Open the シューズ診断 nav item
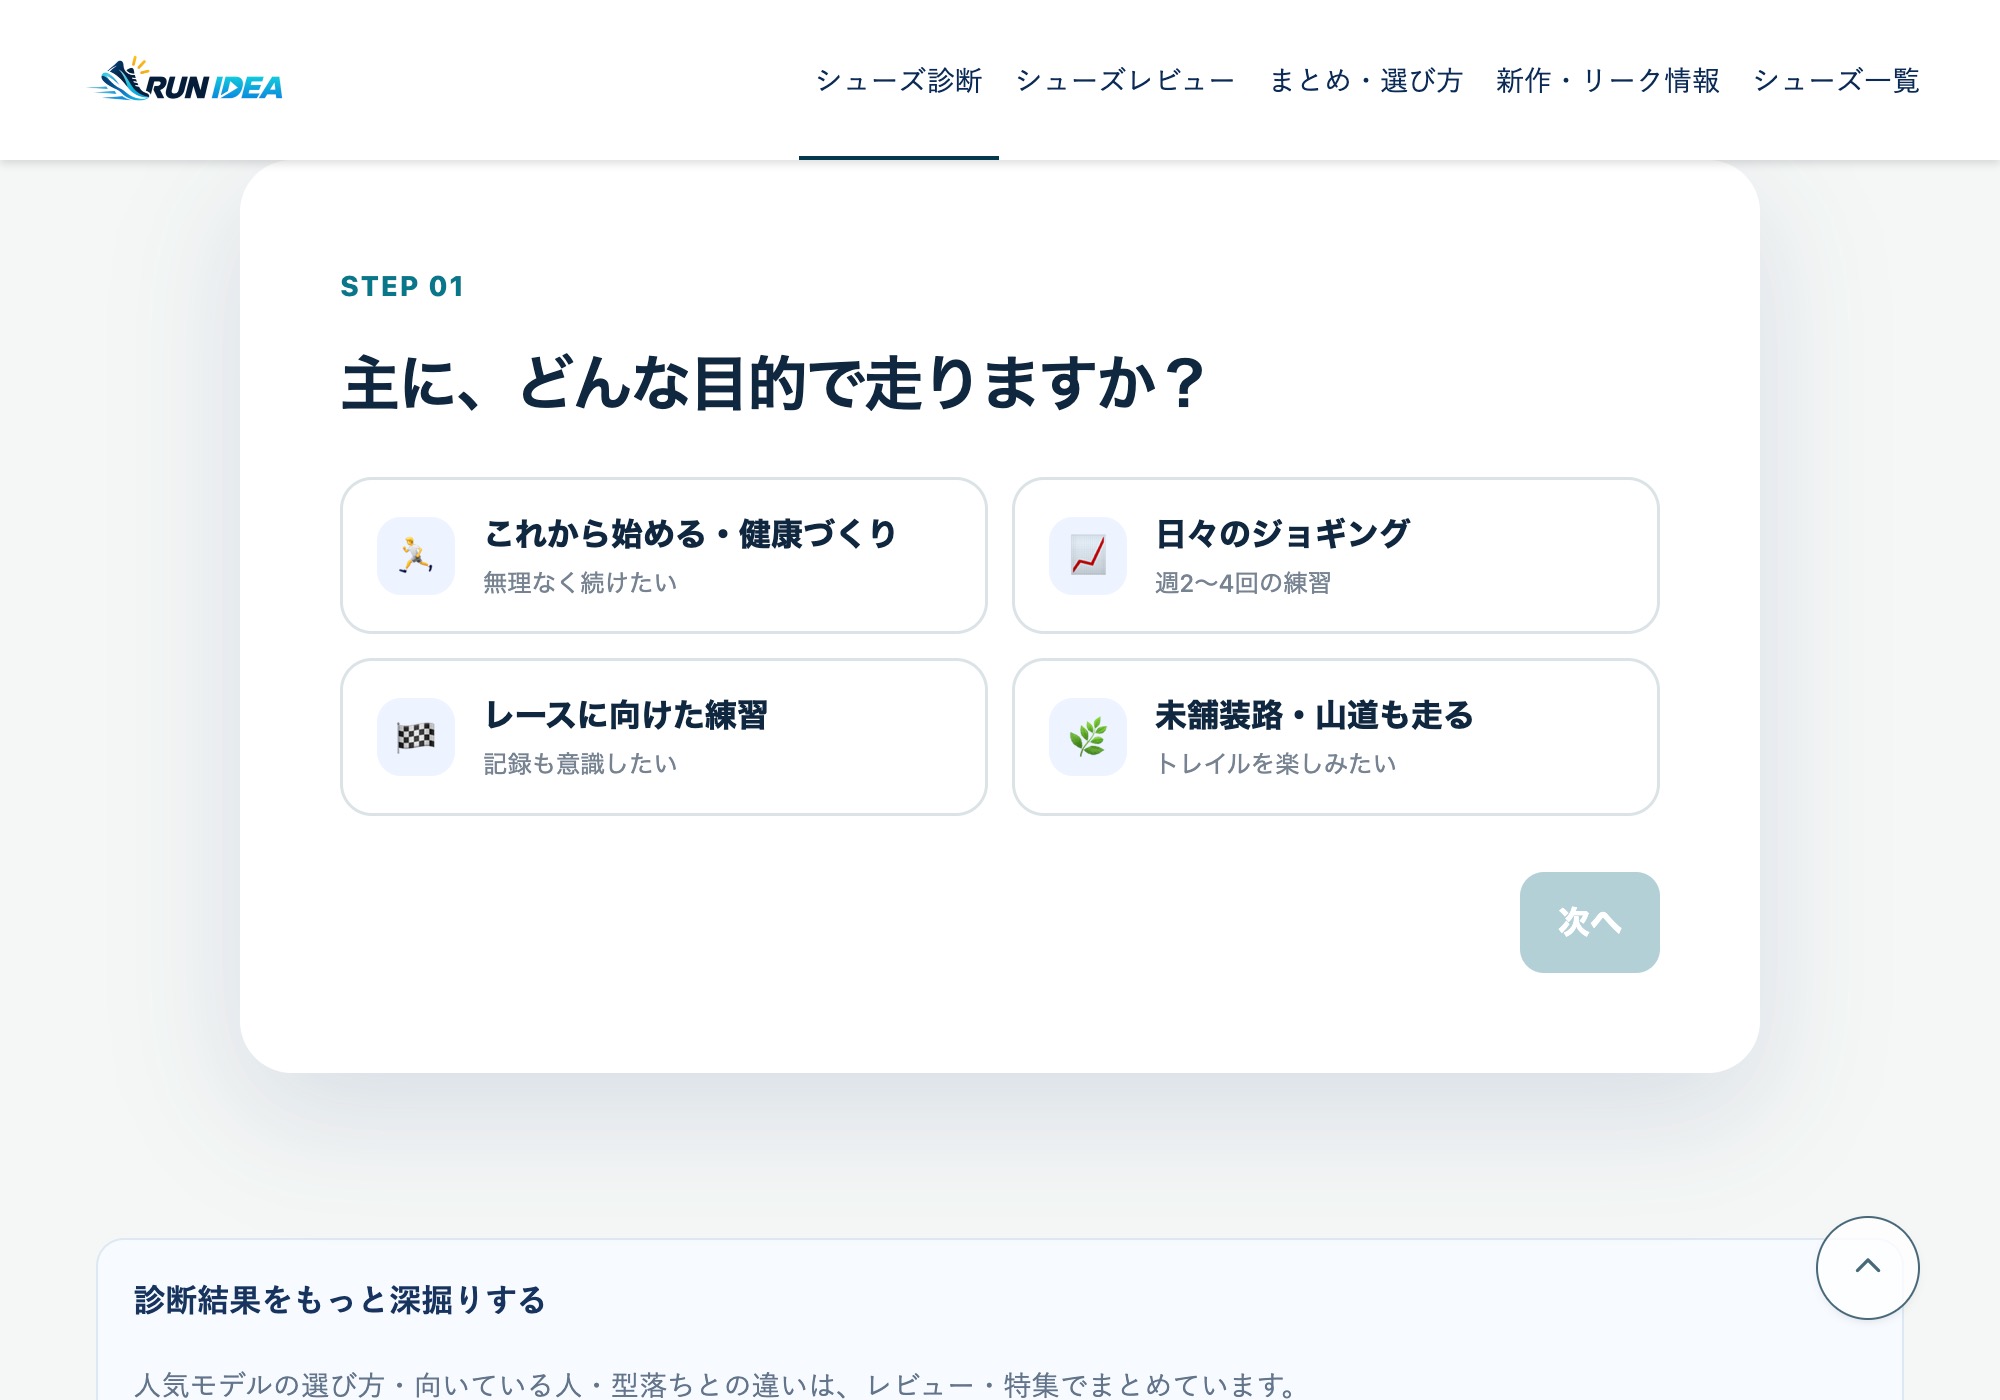2000x1400 pixels. [x=899, y=80]
